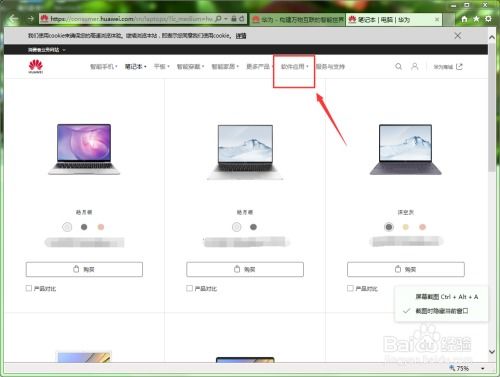Select silver swatch on middle laptop card
Screen dimensions: 500x377
tap(237, 227)
